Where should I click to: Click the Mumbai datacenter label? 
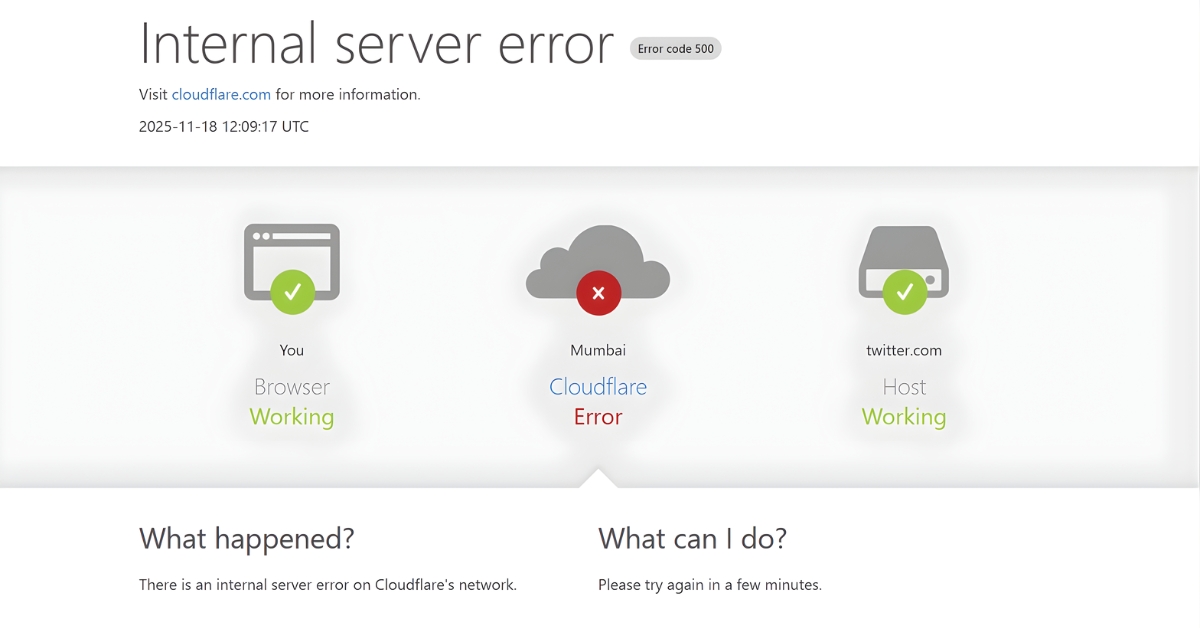(x=597, y=350)
